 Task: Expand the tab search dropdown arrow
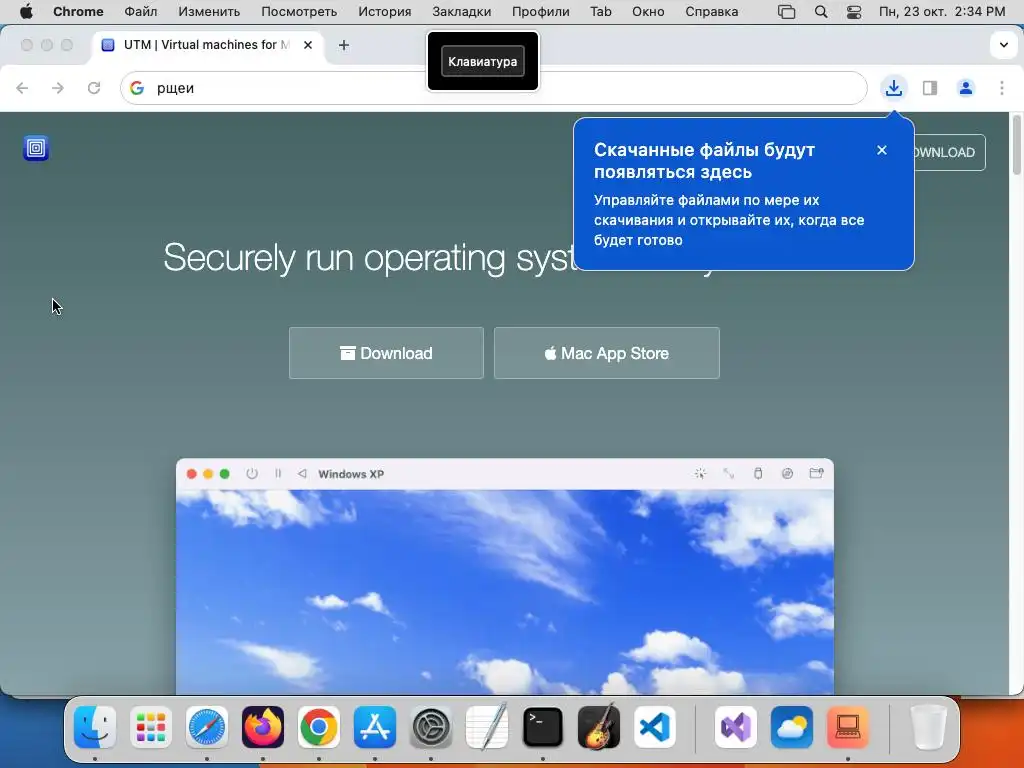point(1004,45)
